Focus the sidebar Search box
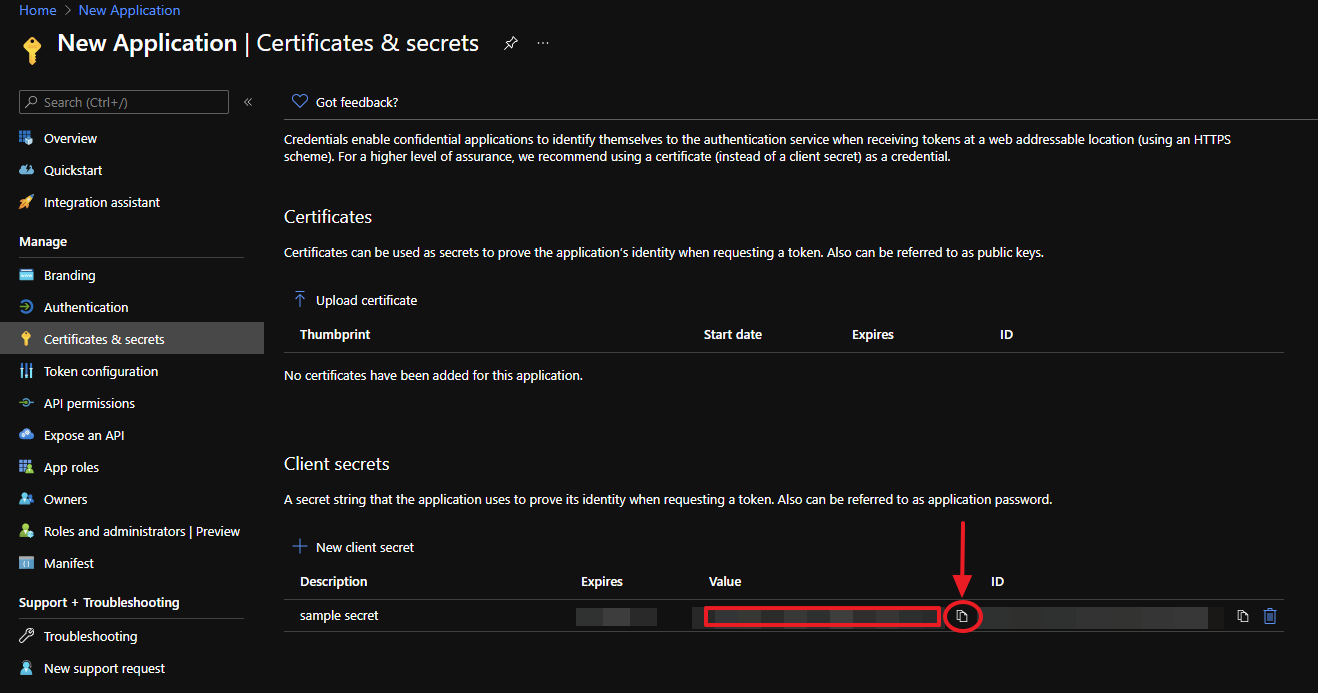This screenshot has width=1318, height=693. pyautogui.click(x=132, y=102)
